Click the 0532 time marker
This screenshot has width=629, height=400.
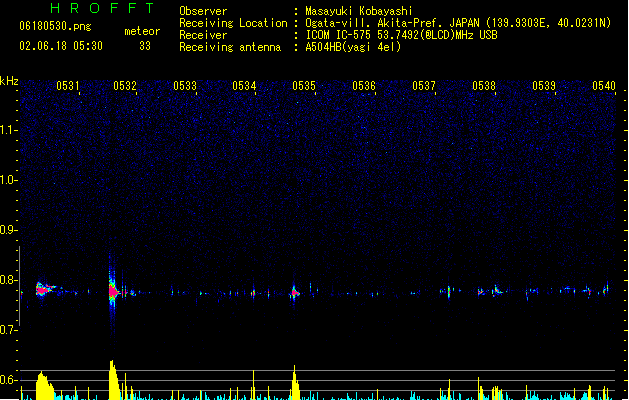[125, 86]
